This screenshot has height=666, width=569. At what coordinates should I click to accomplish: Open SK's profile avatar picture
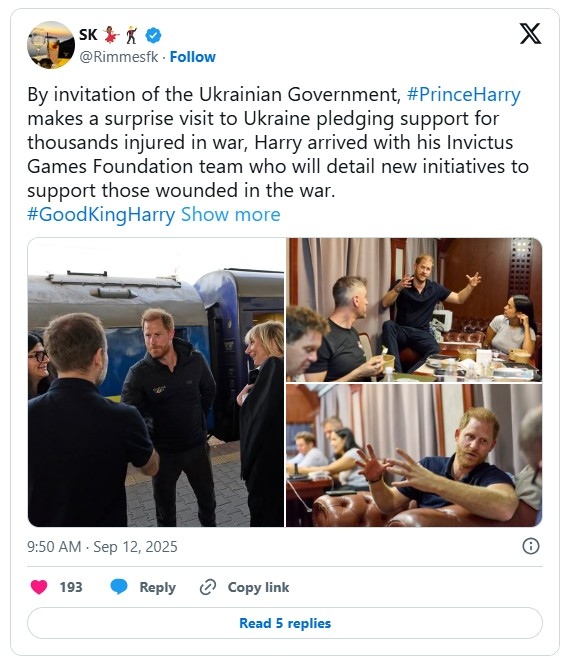pos(51,45)
